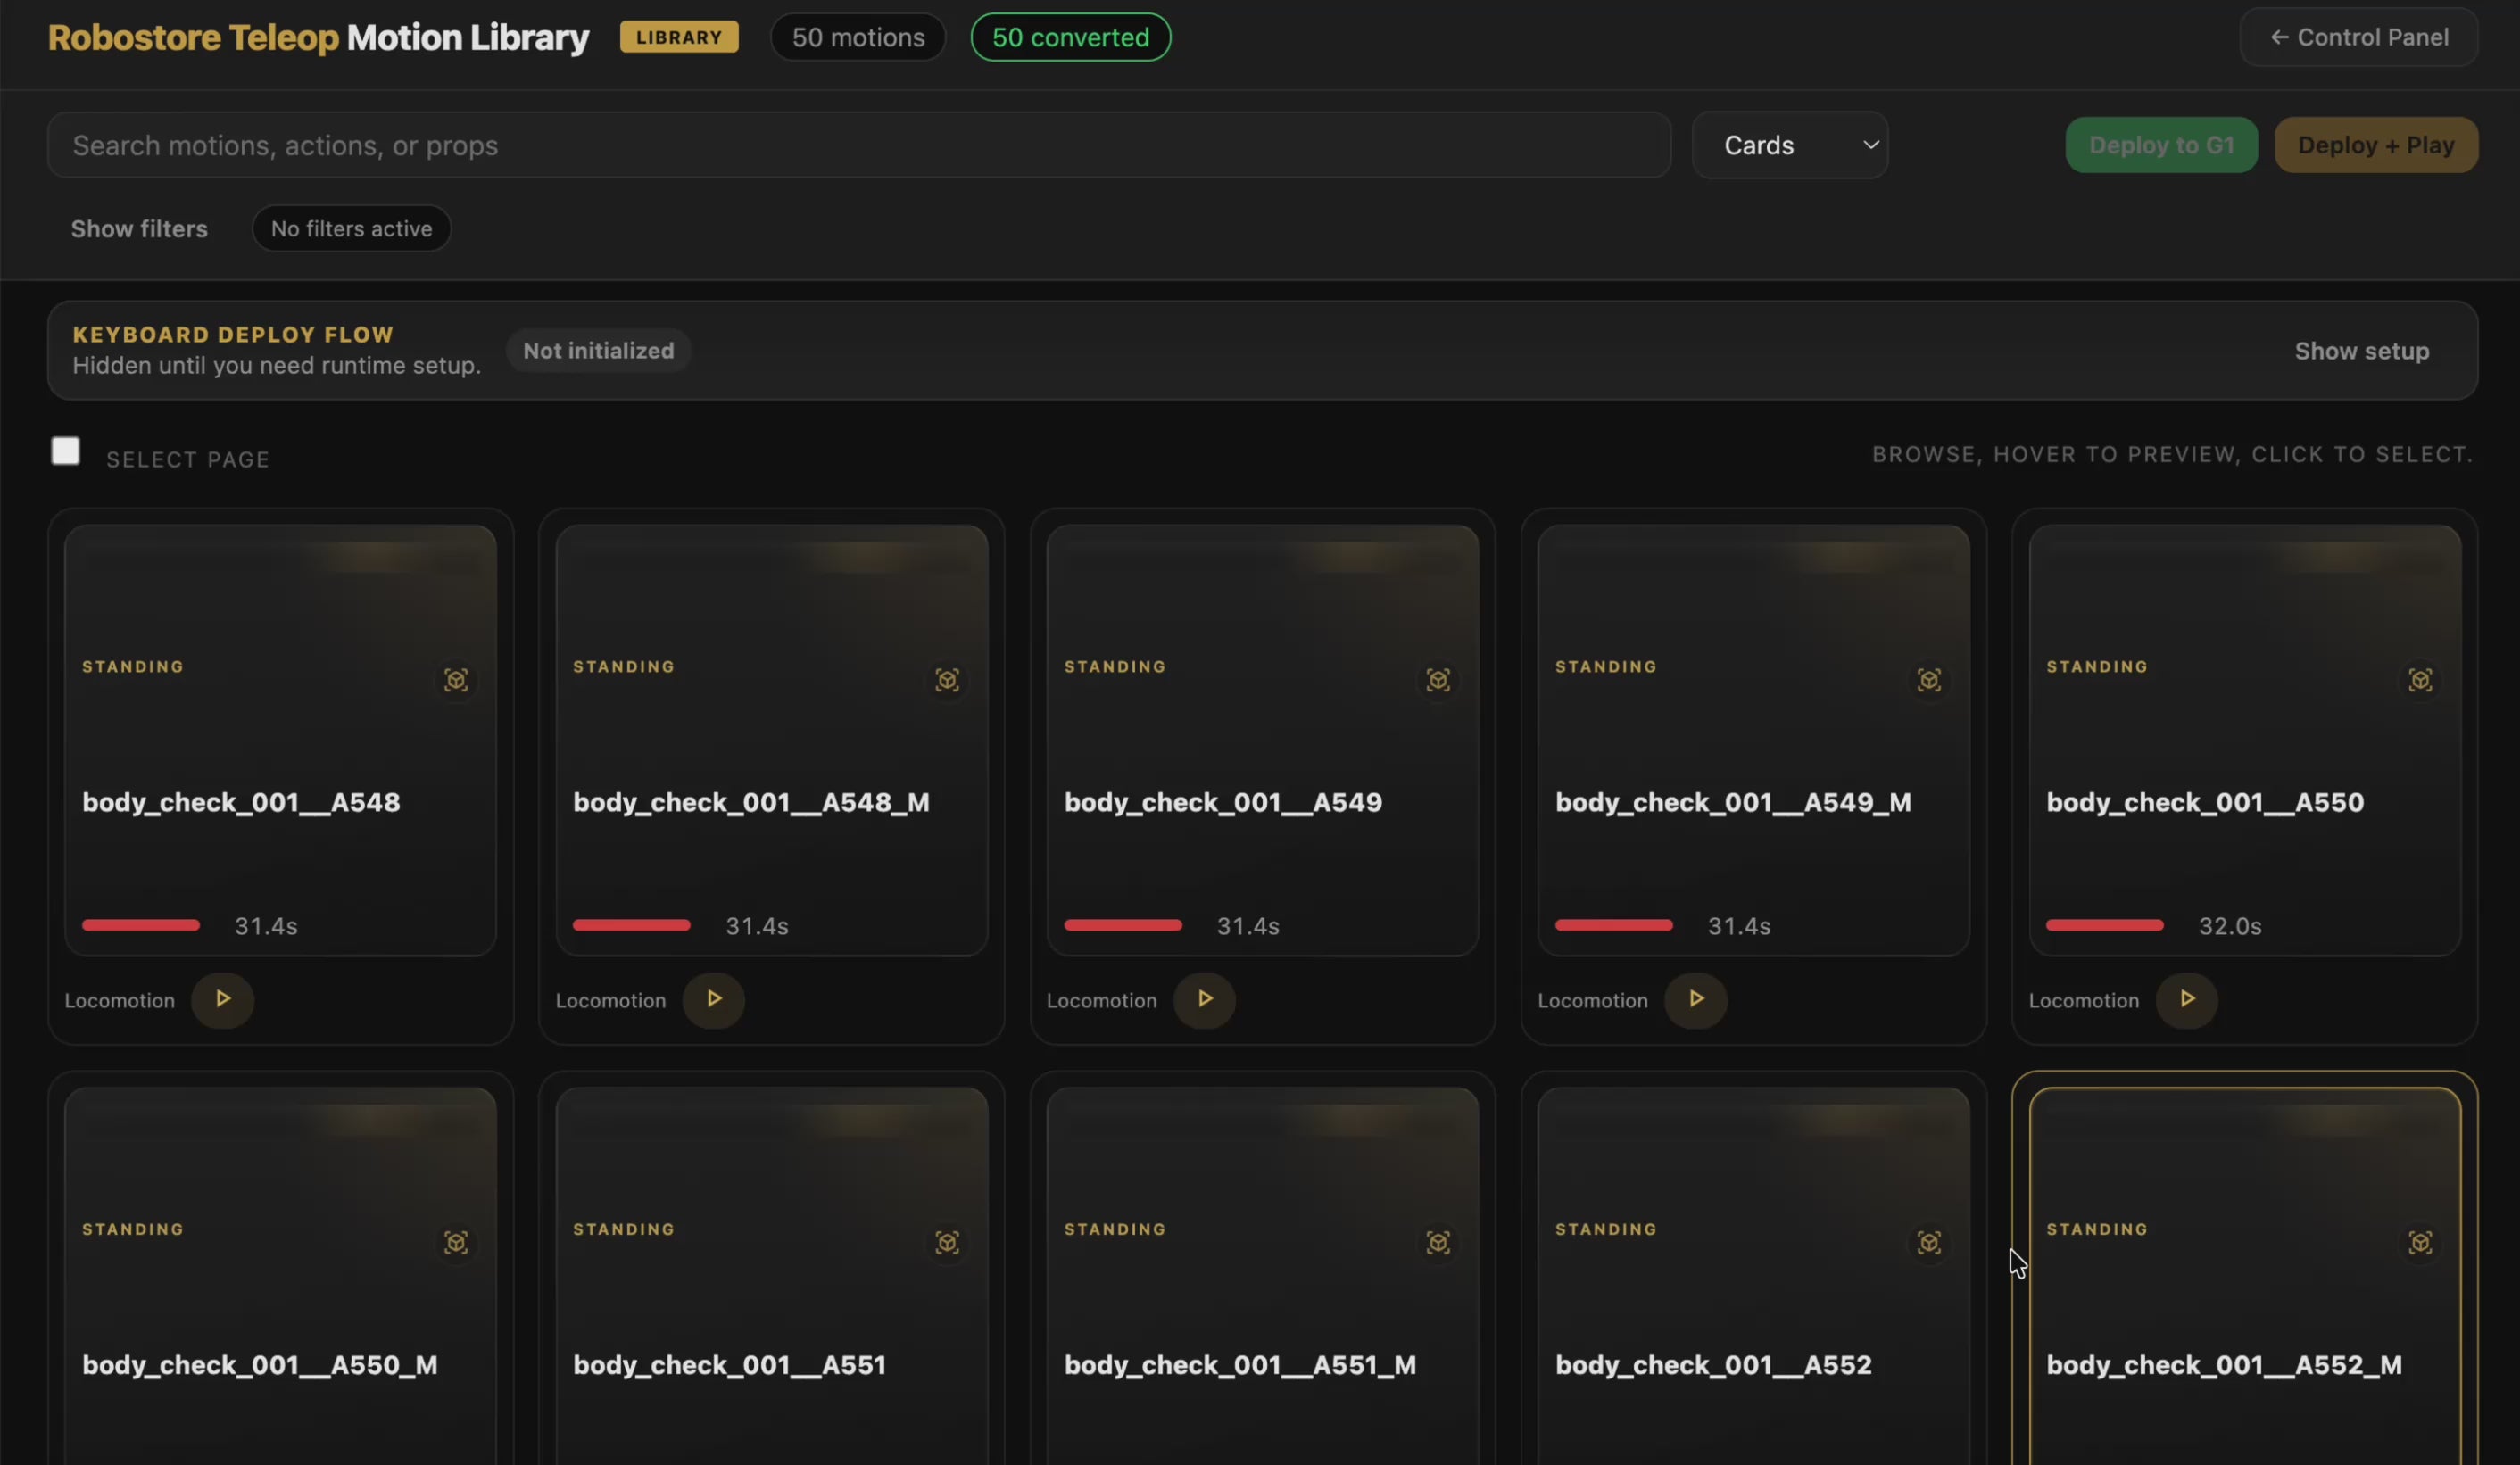Click the No filters active pill
Image resolution: width=2520 pixels, height=1465 pixels.
[x=351, y=229]
